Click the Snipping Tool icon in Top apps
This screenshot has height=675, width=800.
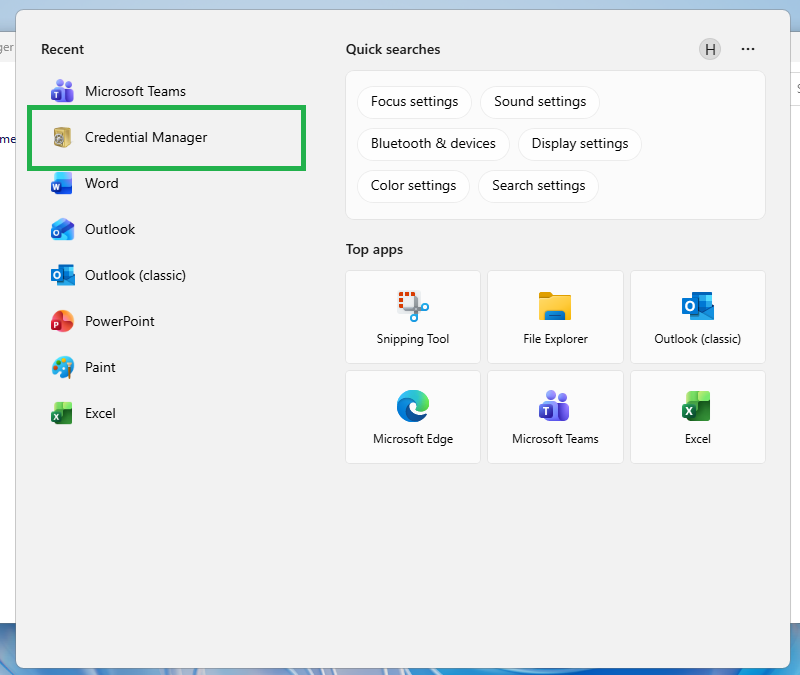tap(413, 306)
